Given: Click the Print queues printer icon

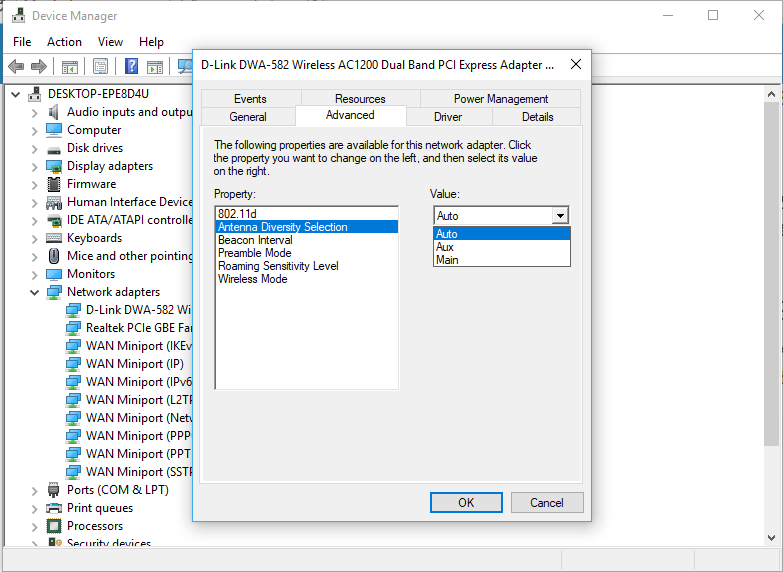Looking at the screenshot, I should point(53,508).
